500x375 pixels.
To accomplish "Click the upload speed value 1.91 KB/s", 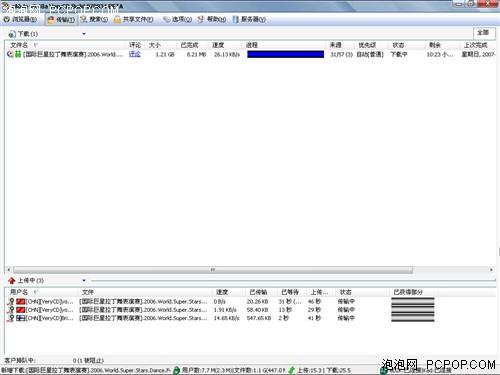I will point(225,310).
